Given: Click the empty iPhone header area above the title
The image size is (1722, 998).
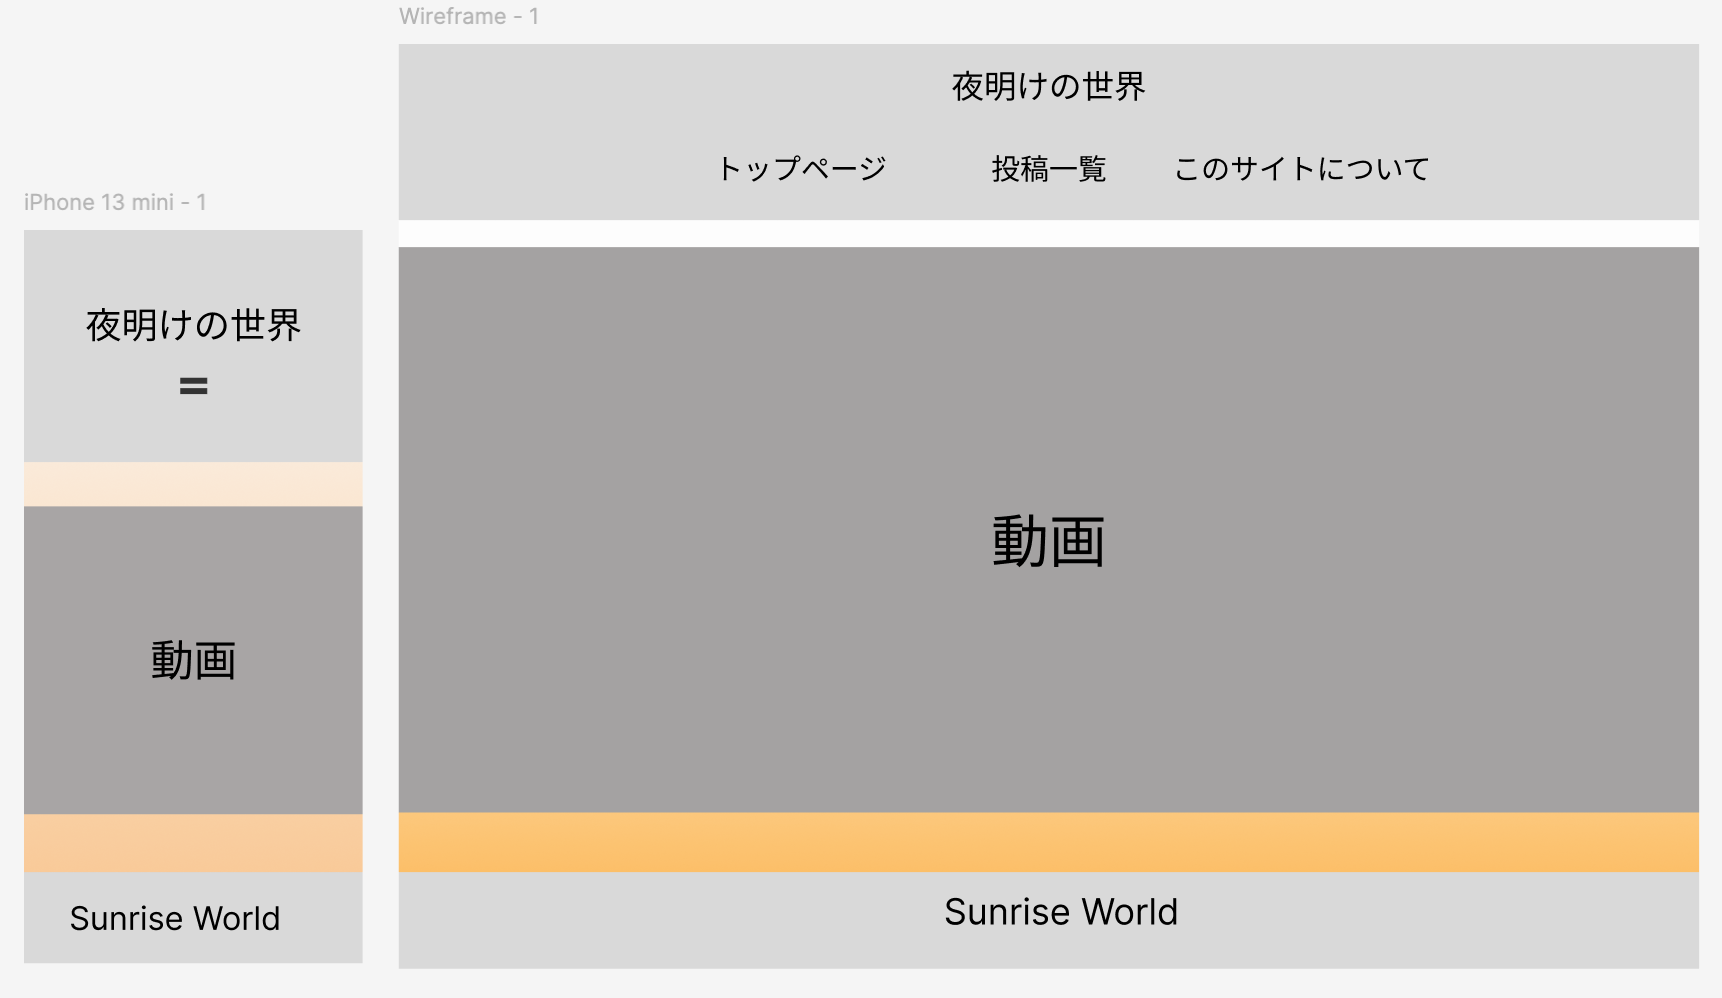Looking at the screenshot, I should pyautogui.click(x=193, y=262).
